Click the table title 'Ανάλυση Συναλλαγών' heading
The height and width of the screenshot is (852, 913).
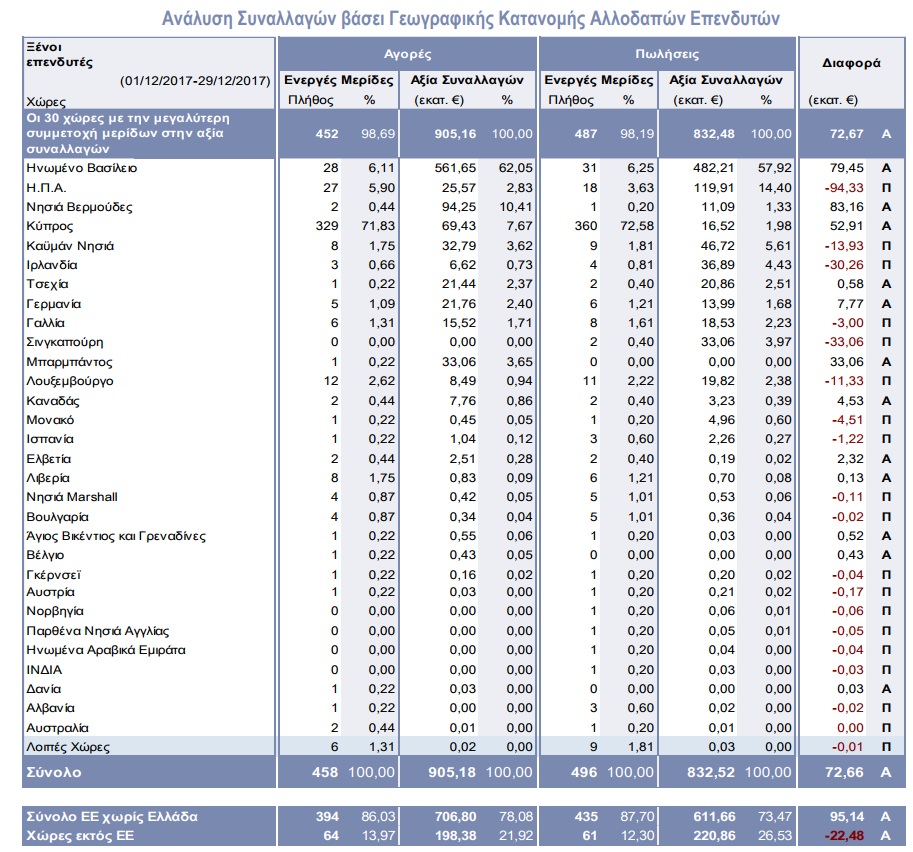(x=470, y=18)
